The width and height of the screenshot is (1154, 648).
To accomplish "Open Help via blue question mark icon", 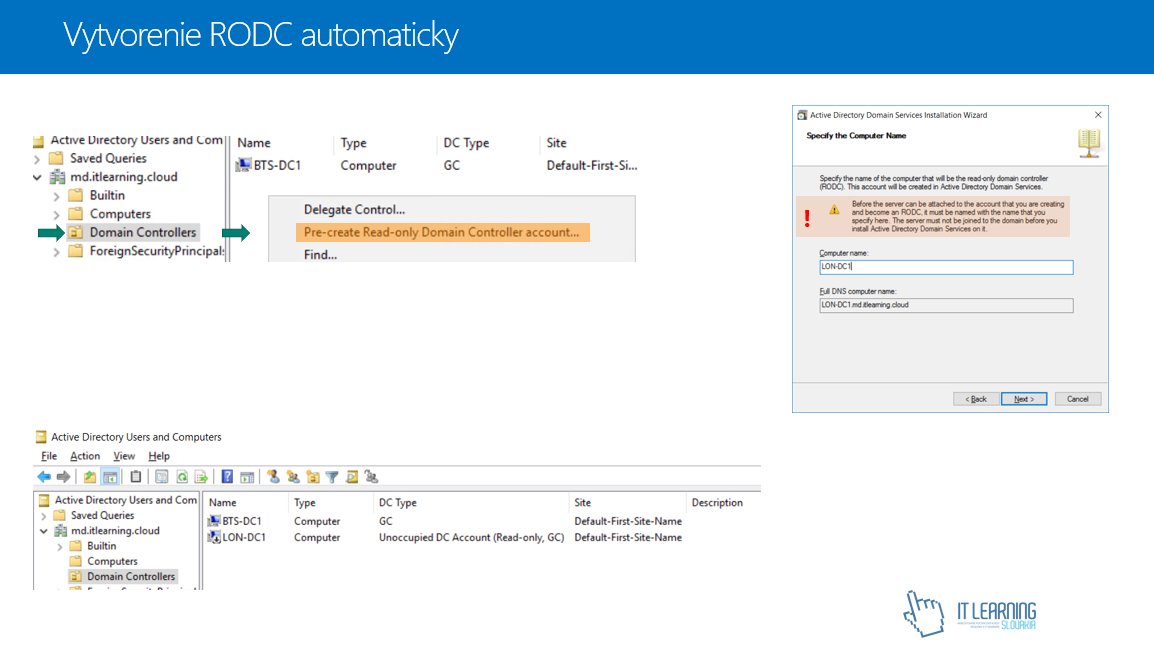I will pos(228,477).
